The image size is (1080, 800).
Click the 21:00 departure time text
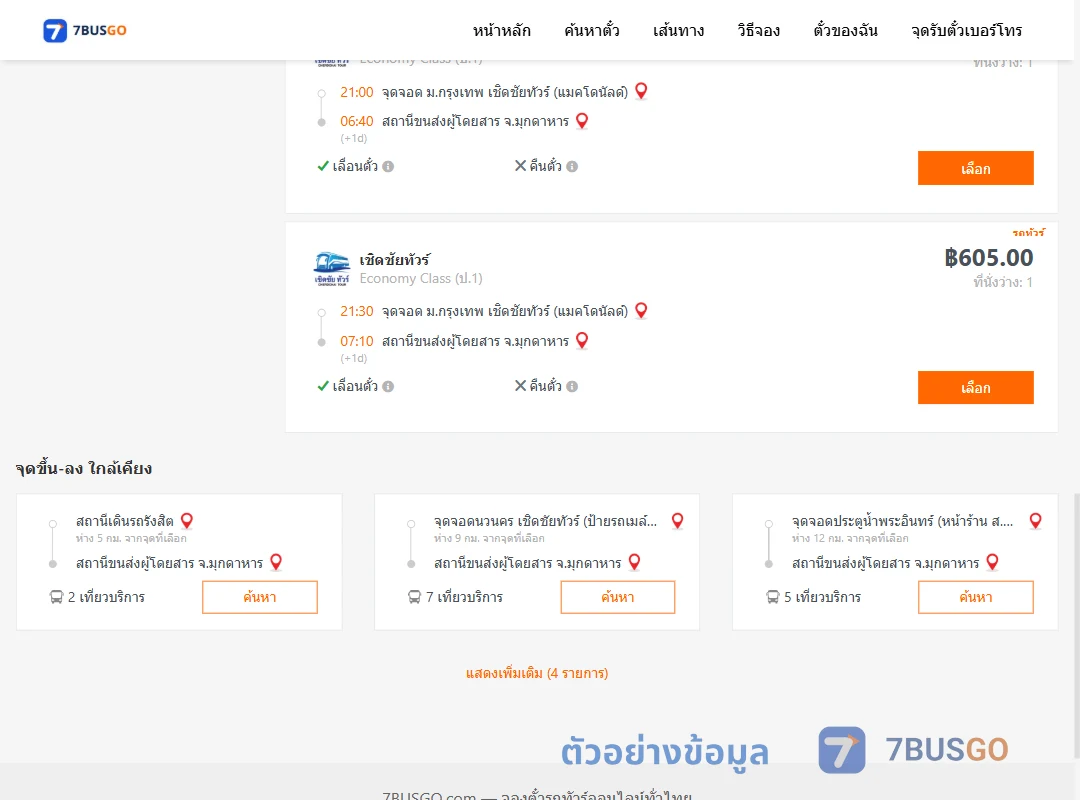coord(357,92)
